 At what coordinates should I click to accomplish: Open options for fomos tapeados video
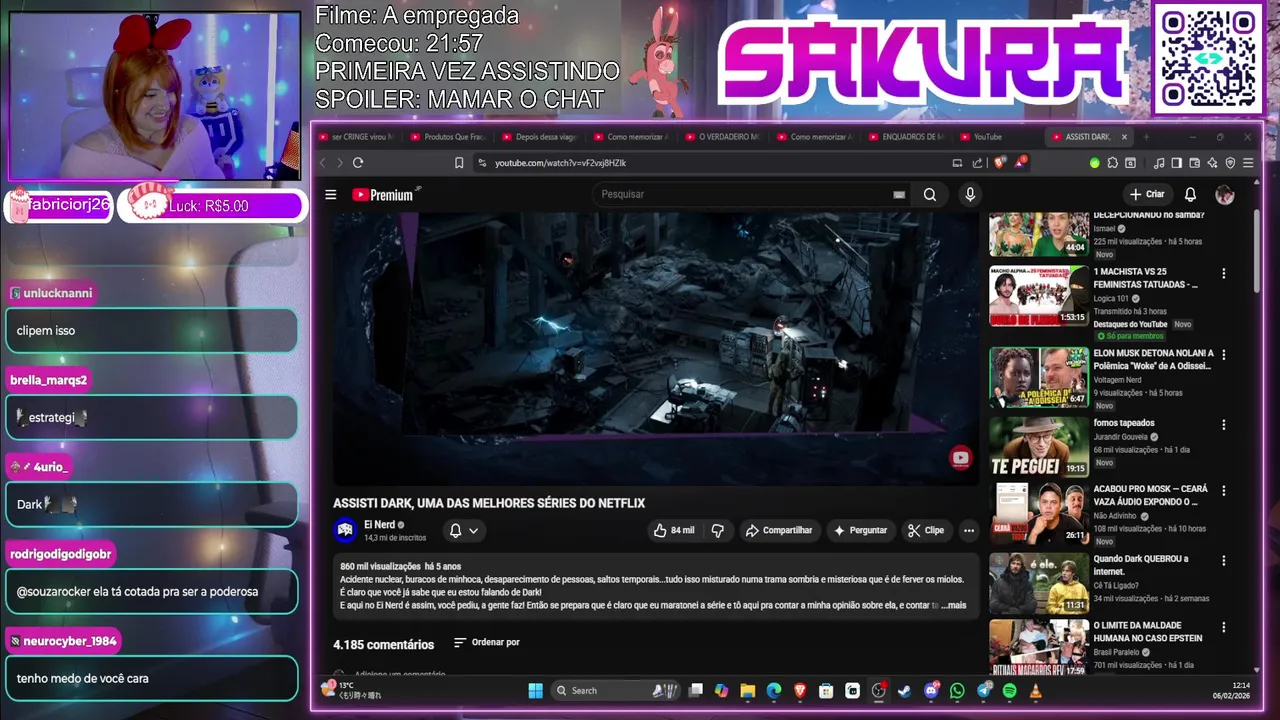point(1223,425)
